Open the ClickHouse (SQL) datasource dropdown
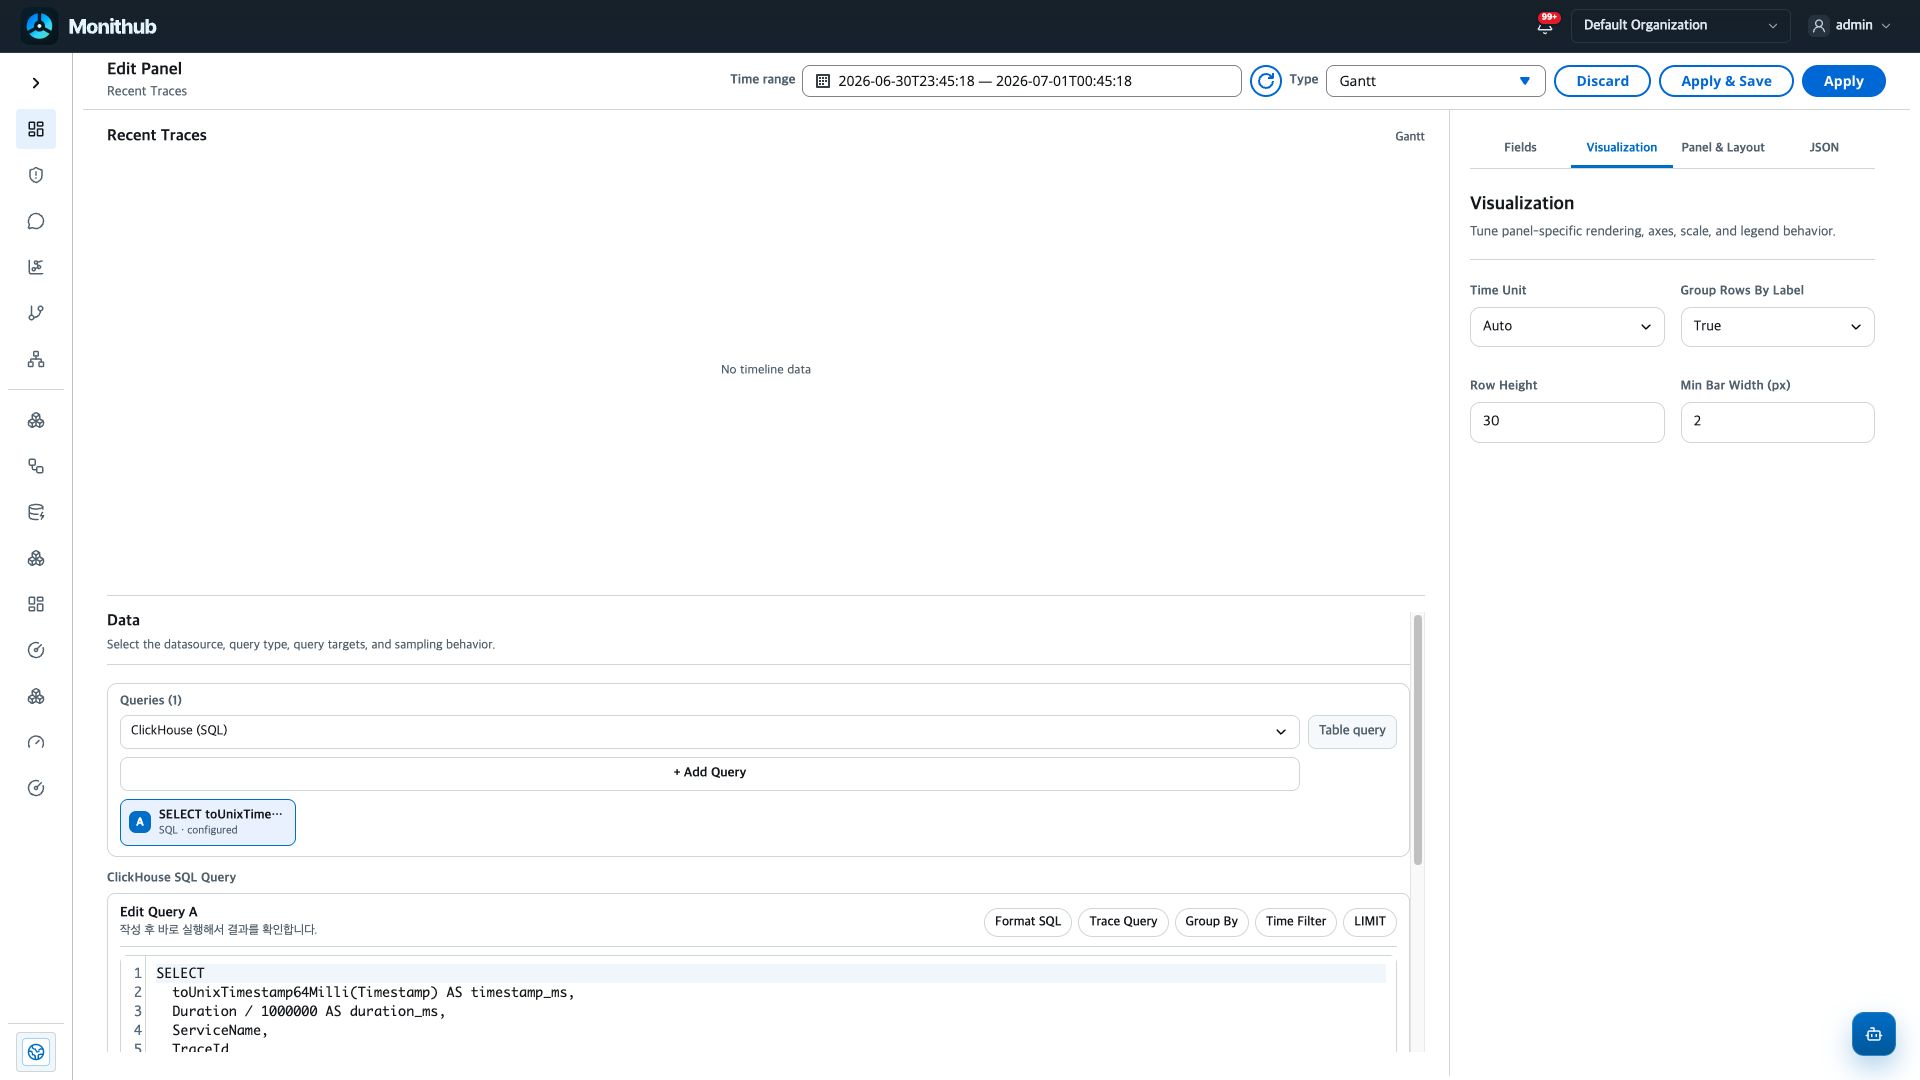Image resolution: width=1920 pixels, height=1080 pixels. click(x=709, y=731)
